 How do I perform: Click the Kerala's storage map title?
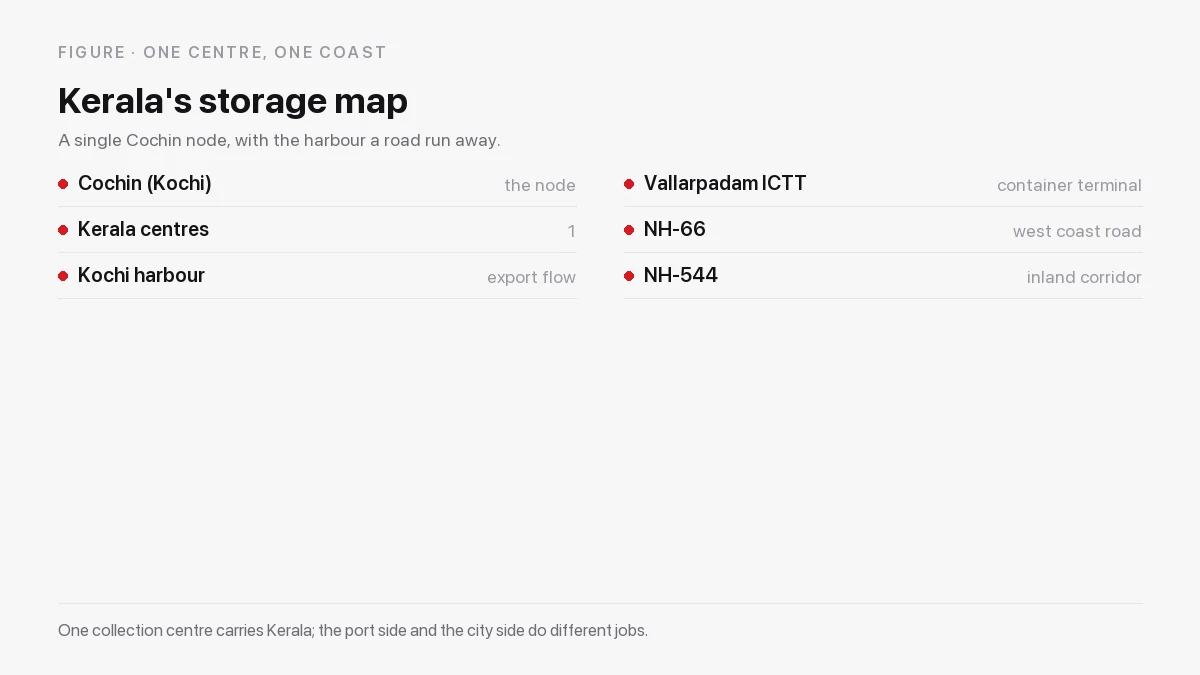tap(233, 101)
